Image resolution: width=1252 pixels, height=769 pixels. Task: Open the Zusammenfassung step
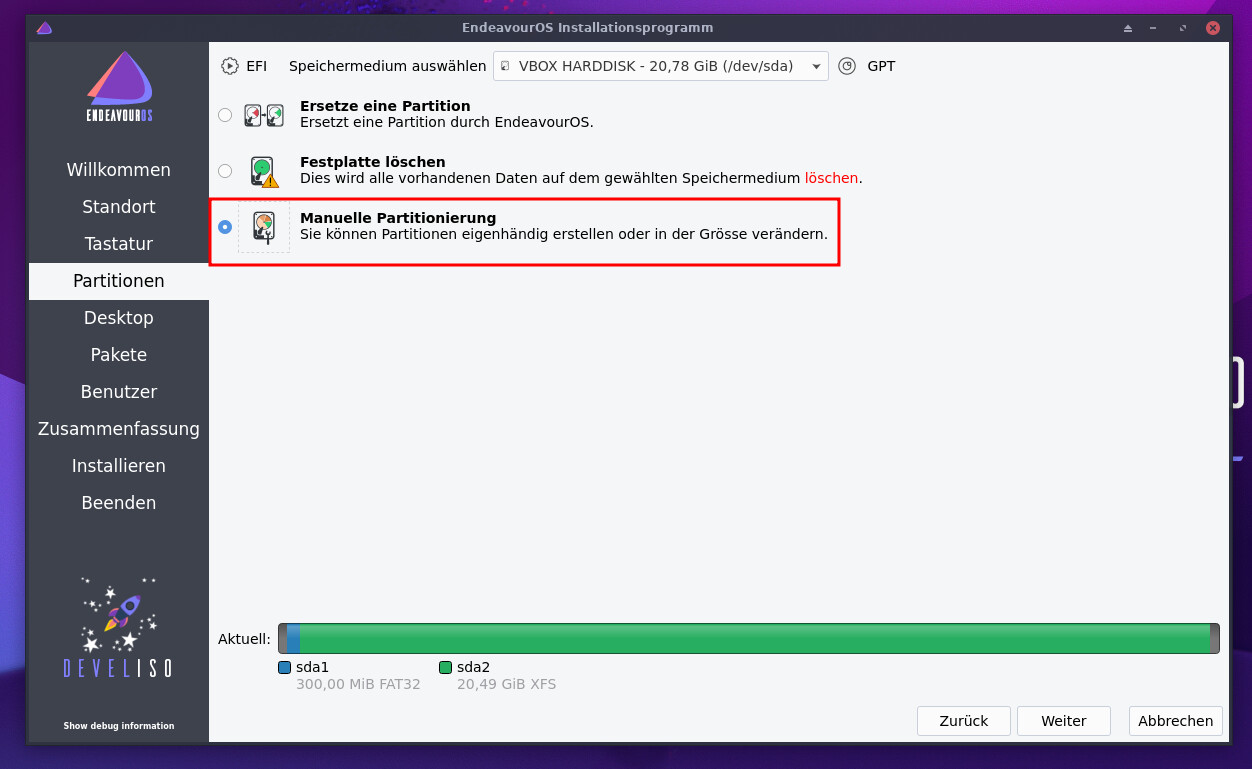pos(119,429)
